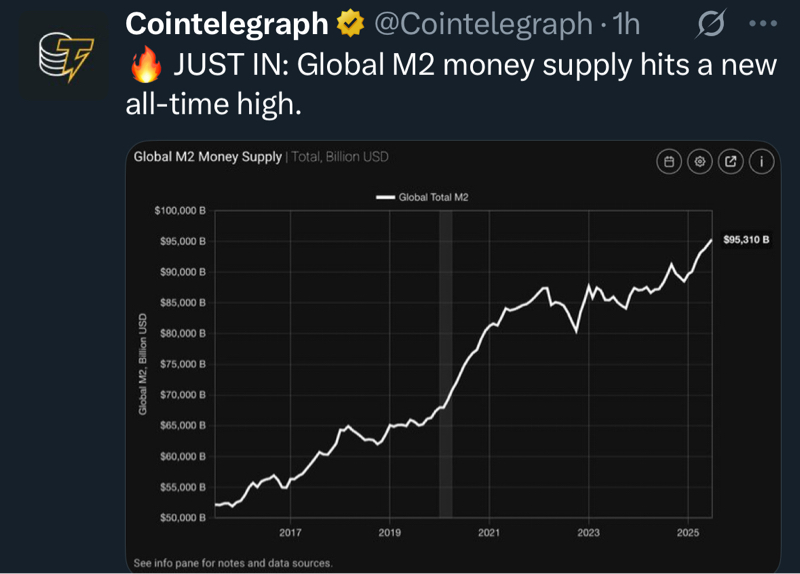This screenshot has width=800, height=574.
Task: Open the chart settings gear icon
Action: (700, 161)
